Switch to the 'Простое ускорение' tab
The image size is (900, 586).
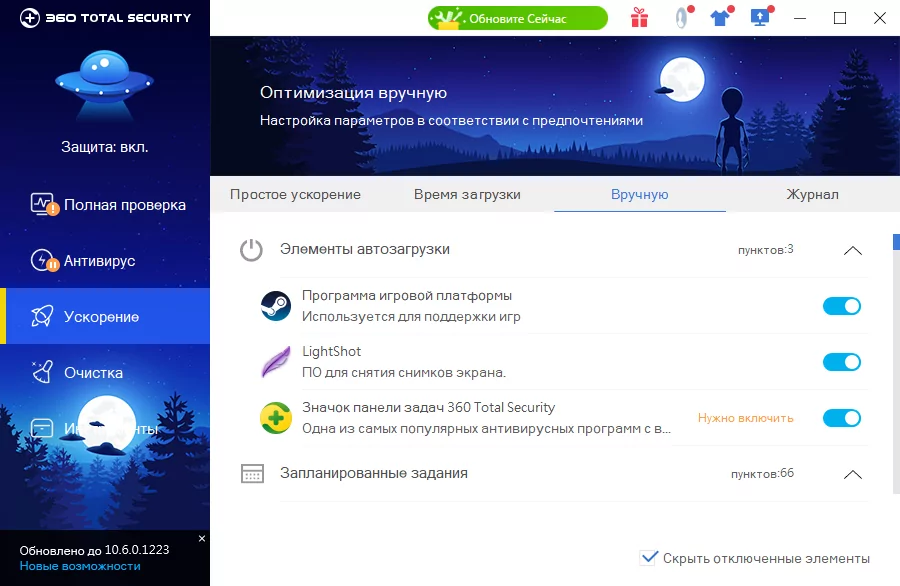point(296,195)
